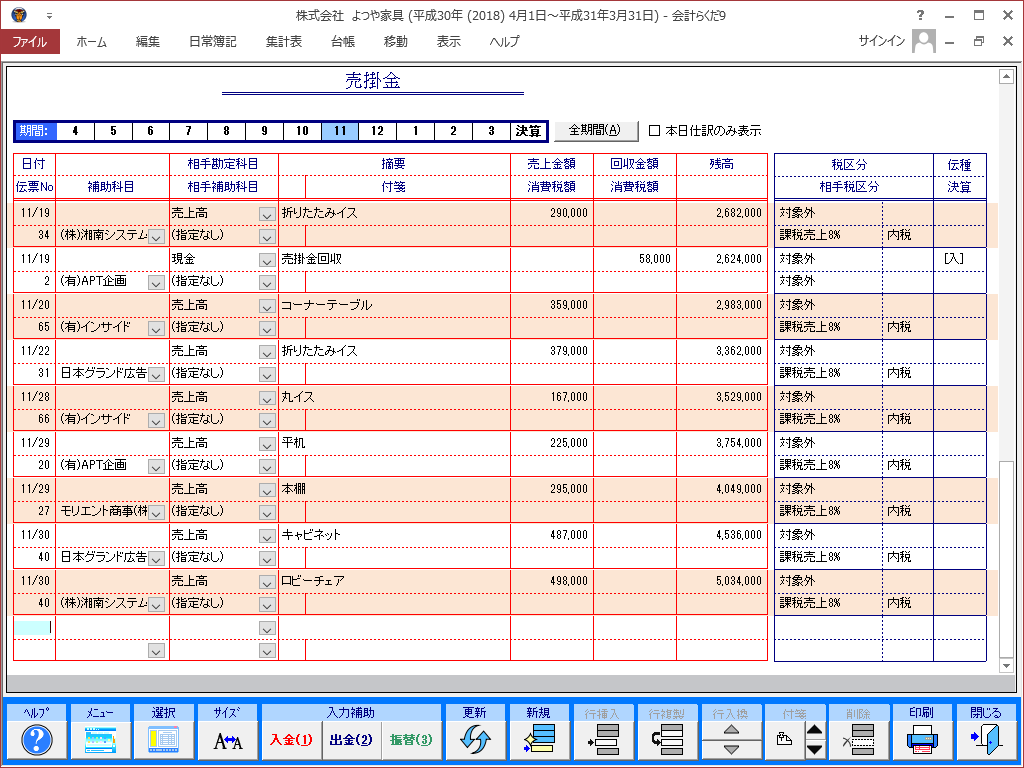Select period month 12

[377, 131]
